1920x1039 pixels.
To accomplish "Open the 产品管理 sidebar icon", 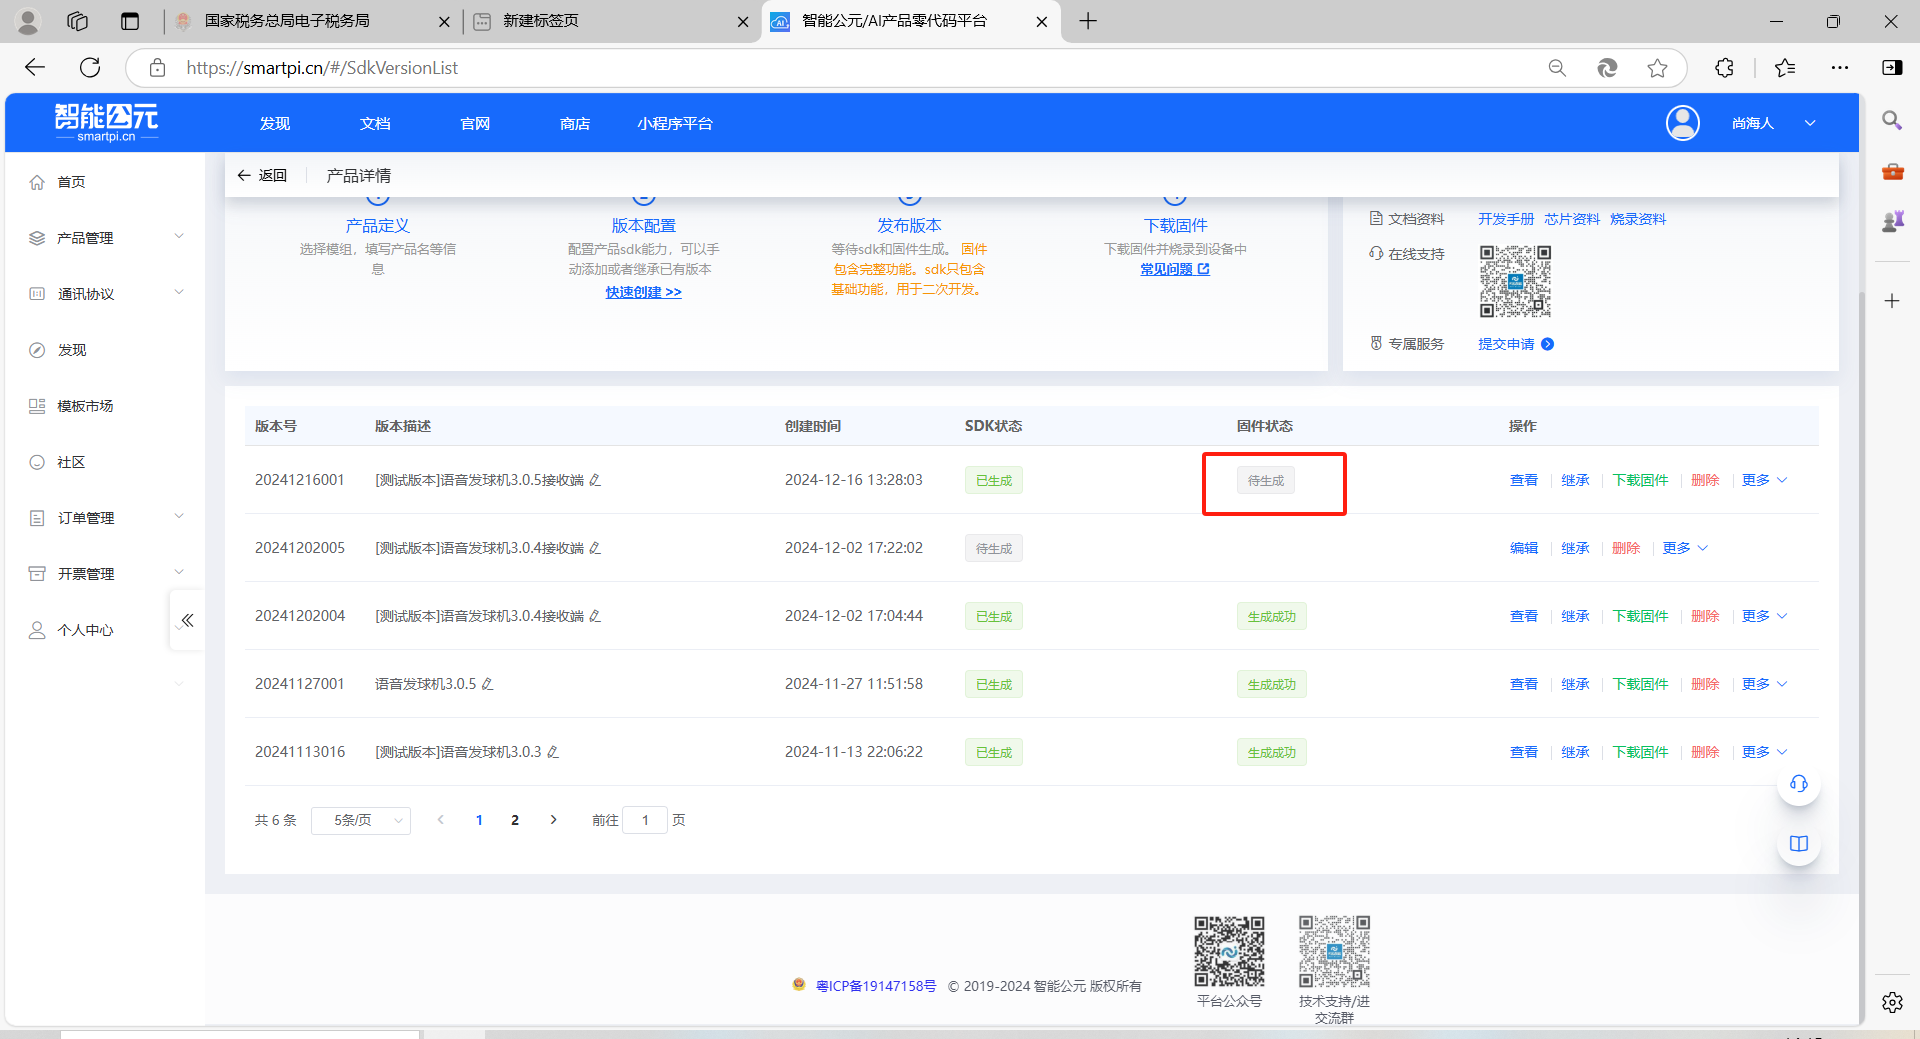I will [x=38, y=238].
